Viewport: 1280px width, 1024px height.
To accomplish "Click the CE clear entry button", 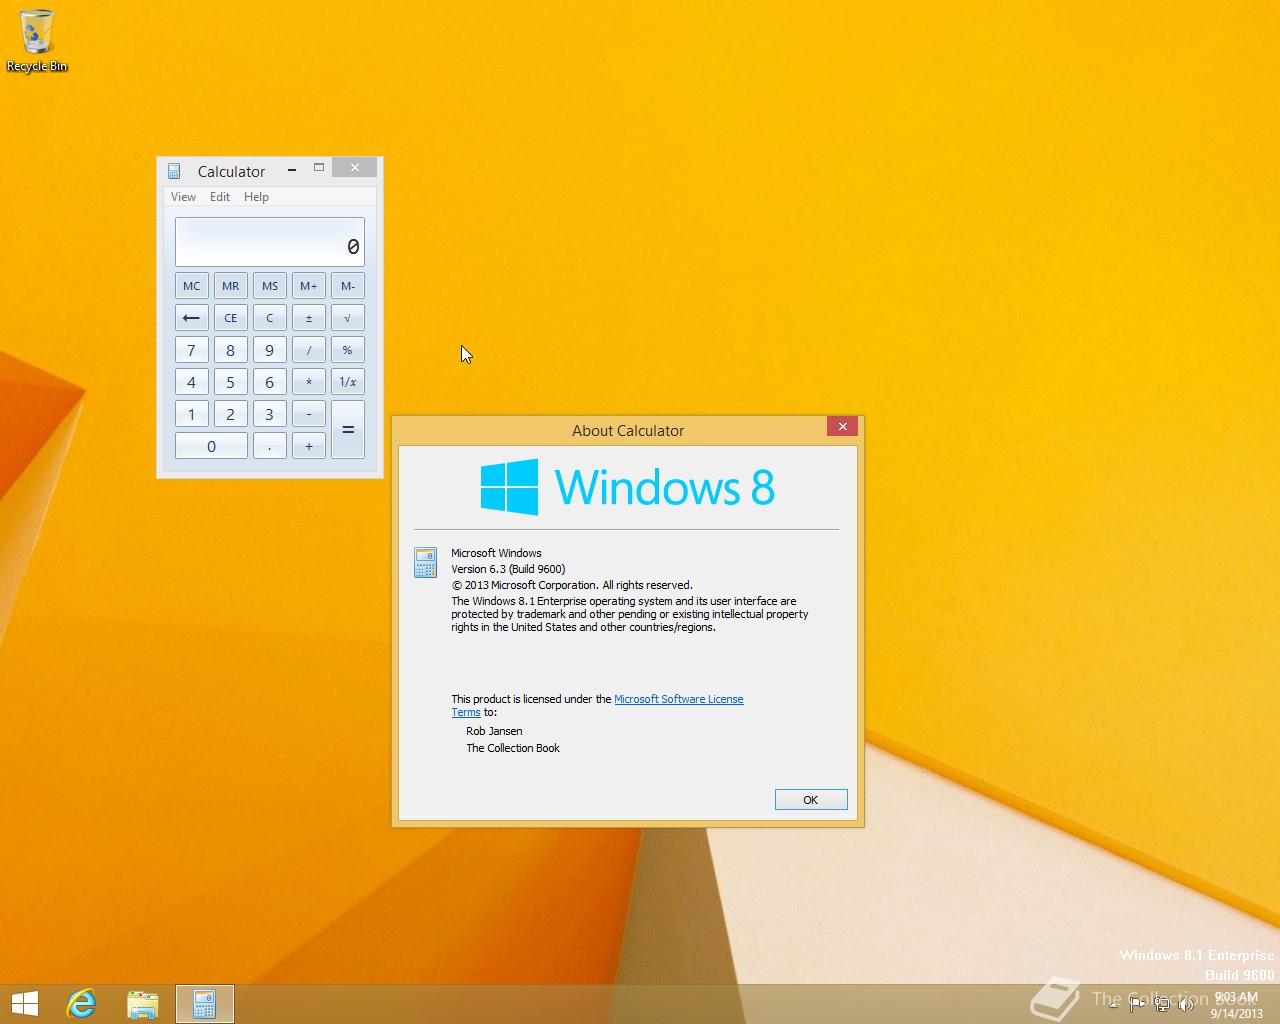I will pyautogui.click(x=231, y=318).
